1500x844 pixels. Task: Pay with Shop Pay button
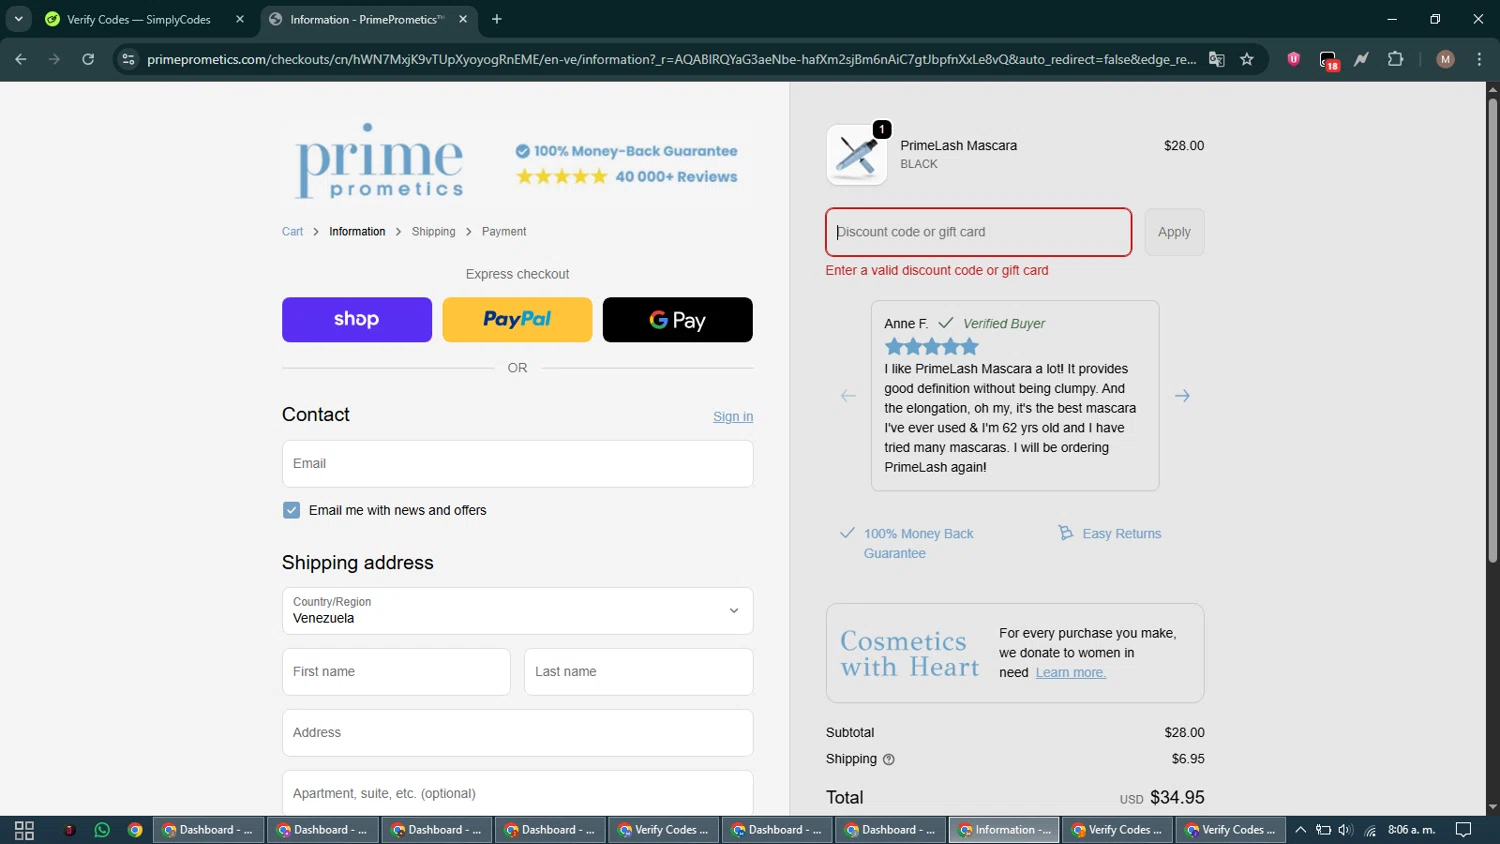point(357,320)
